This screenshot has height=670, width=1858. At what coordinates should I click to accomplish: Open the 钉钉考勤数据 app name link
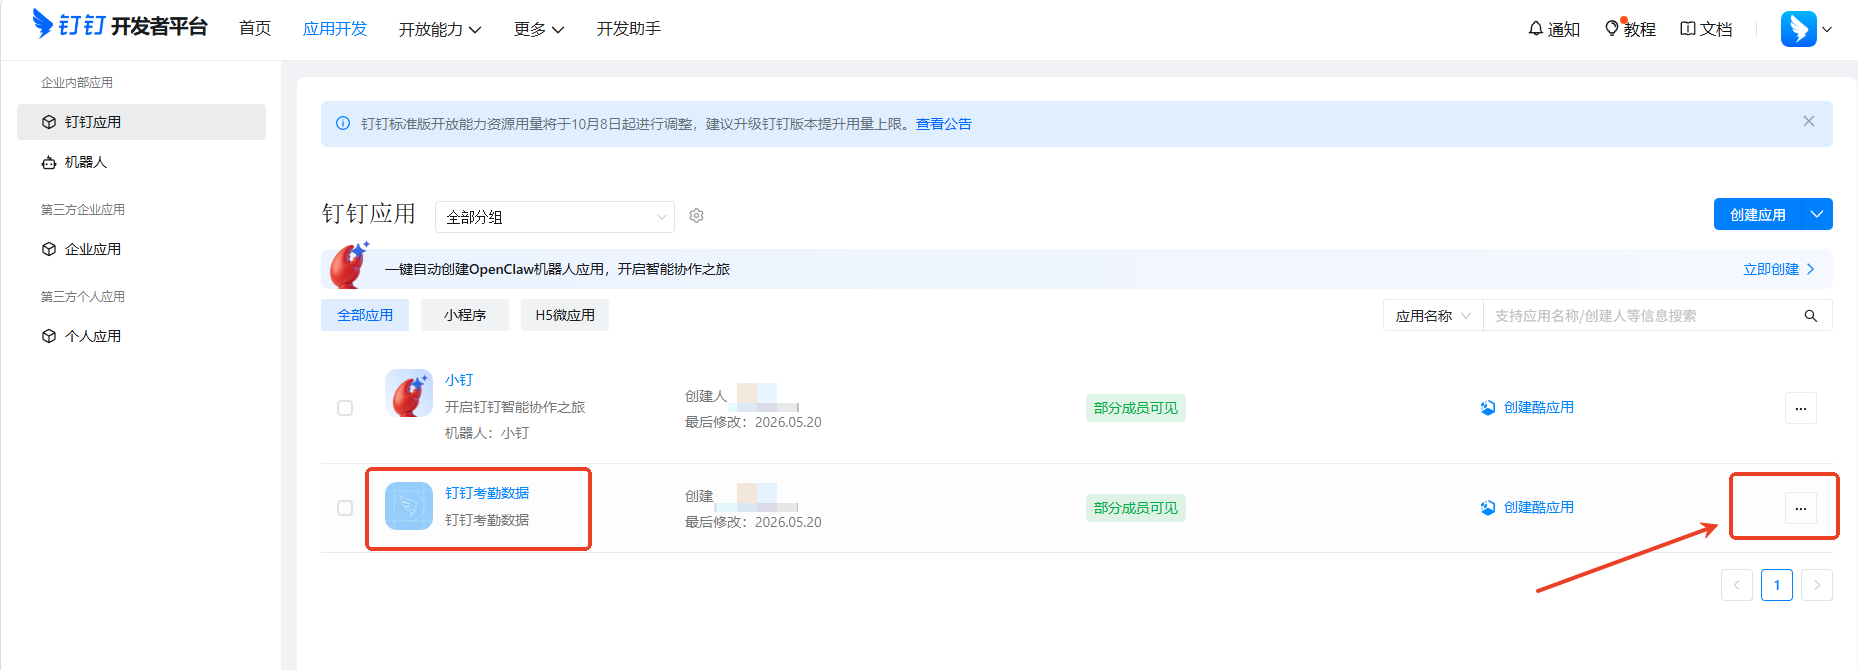(x=487, y=493)
